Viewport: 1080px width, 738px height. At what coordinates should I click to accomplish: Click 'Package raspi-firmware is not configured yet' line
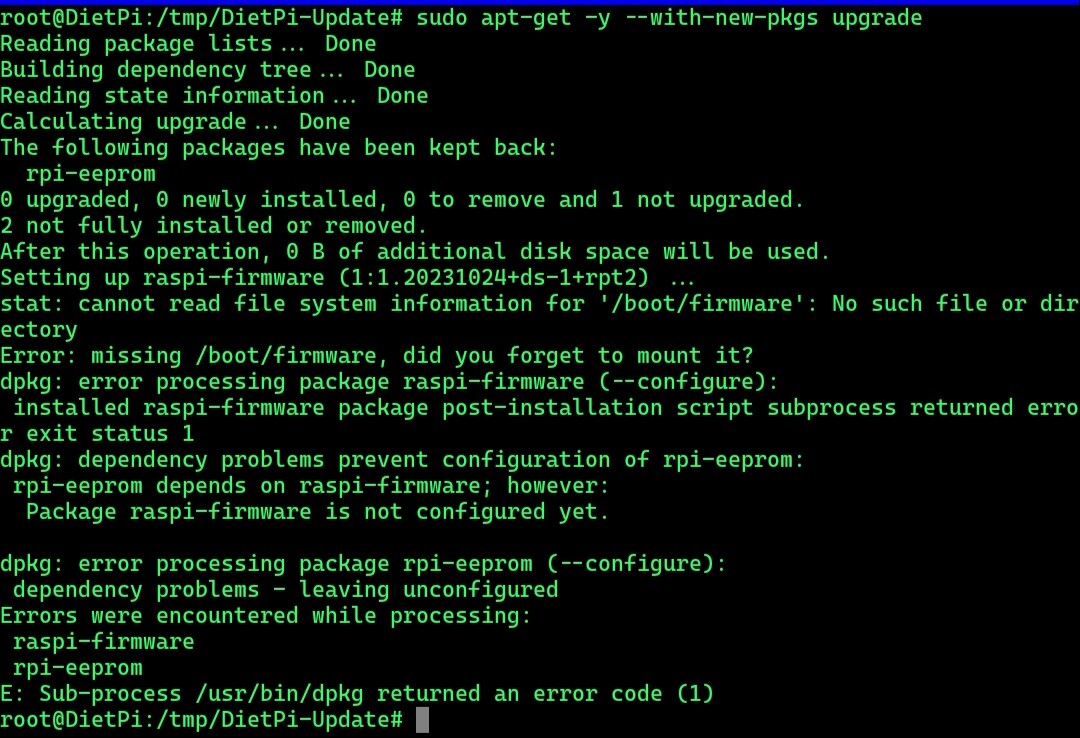pyautogui.click(x=318, y=512)
